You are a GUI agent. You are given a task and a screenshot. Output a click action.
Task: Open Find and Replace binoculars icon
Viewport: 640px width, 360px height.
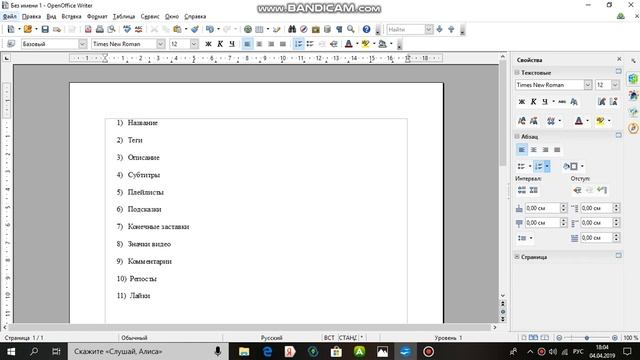pos(292,29)
